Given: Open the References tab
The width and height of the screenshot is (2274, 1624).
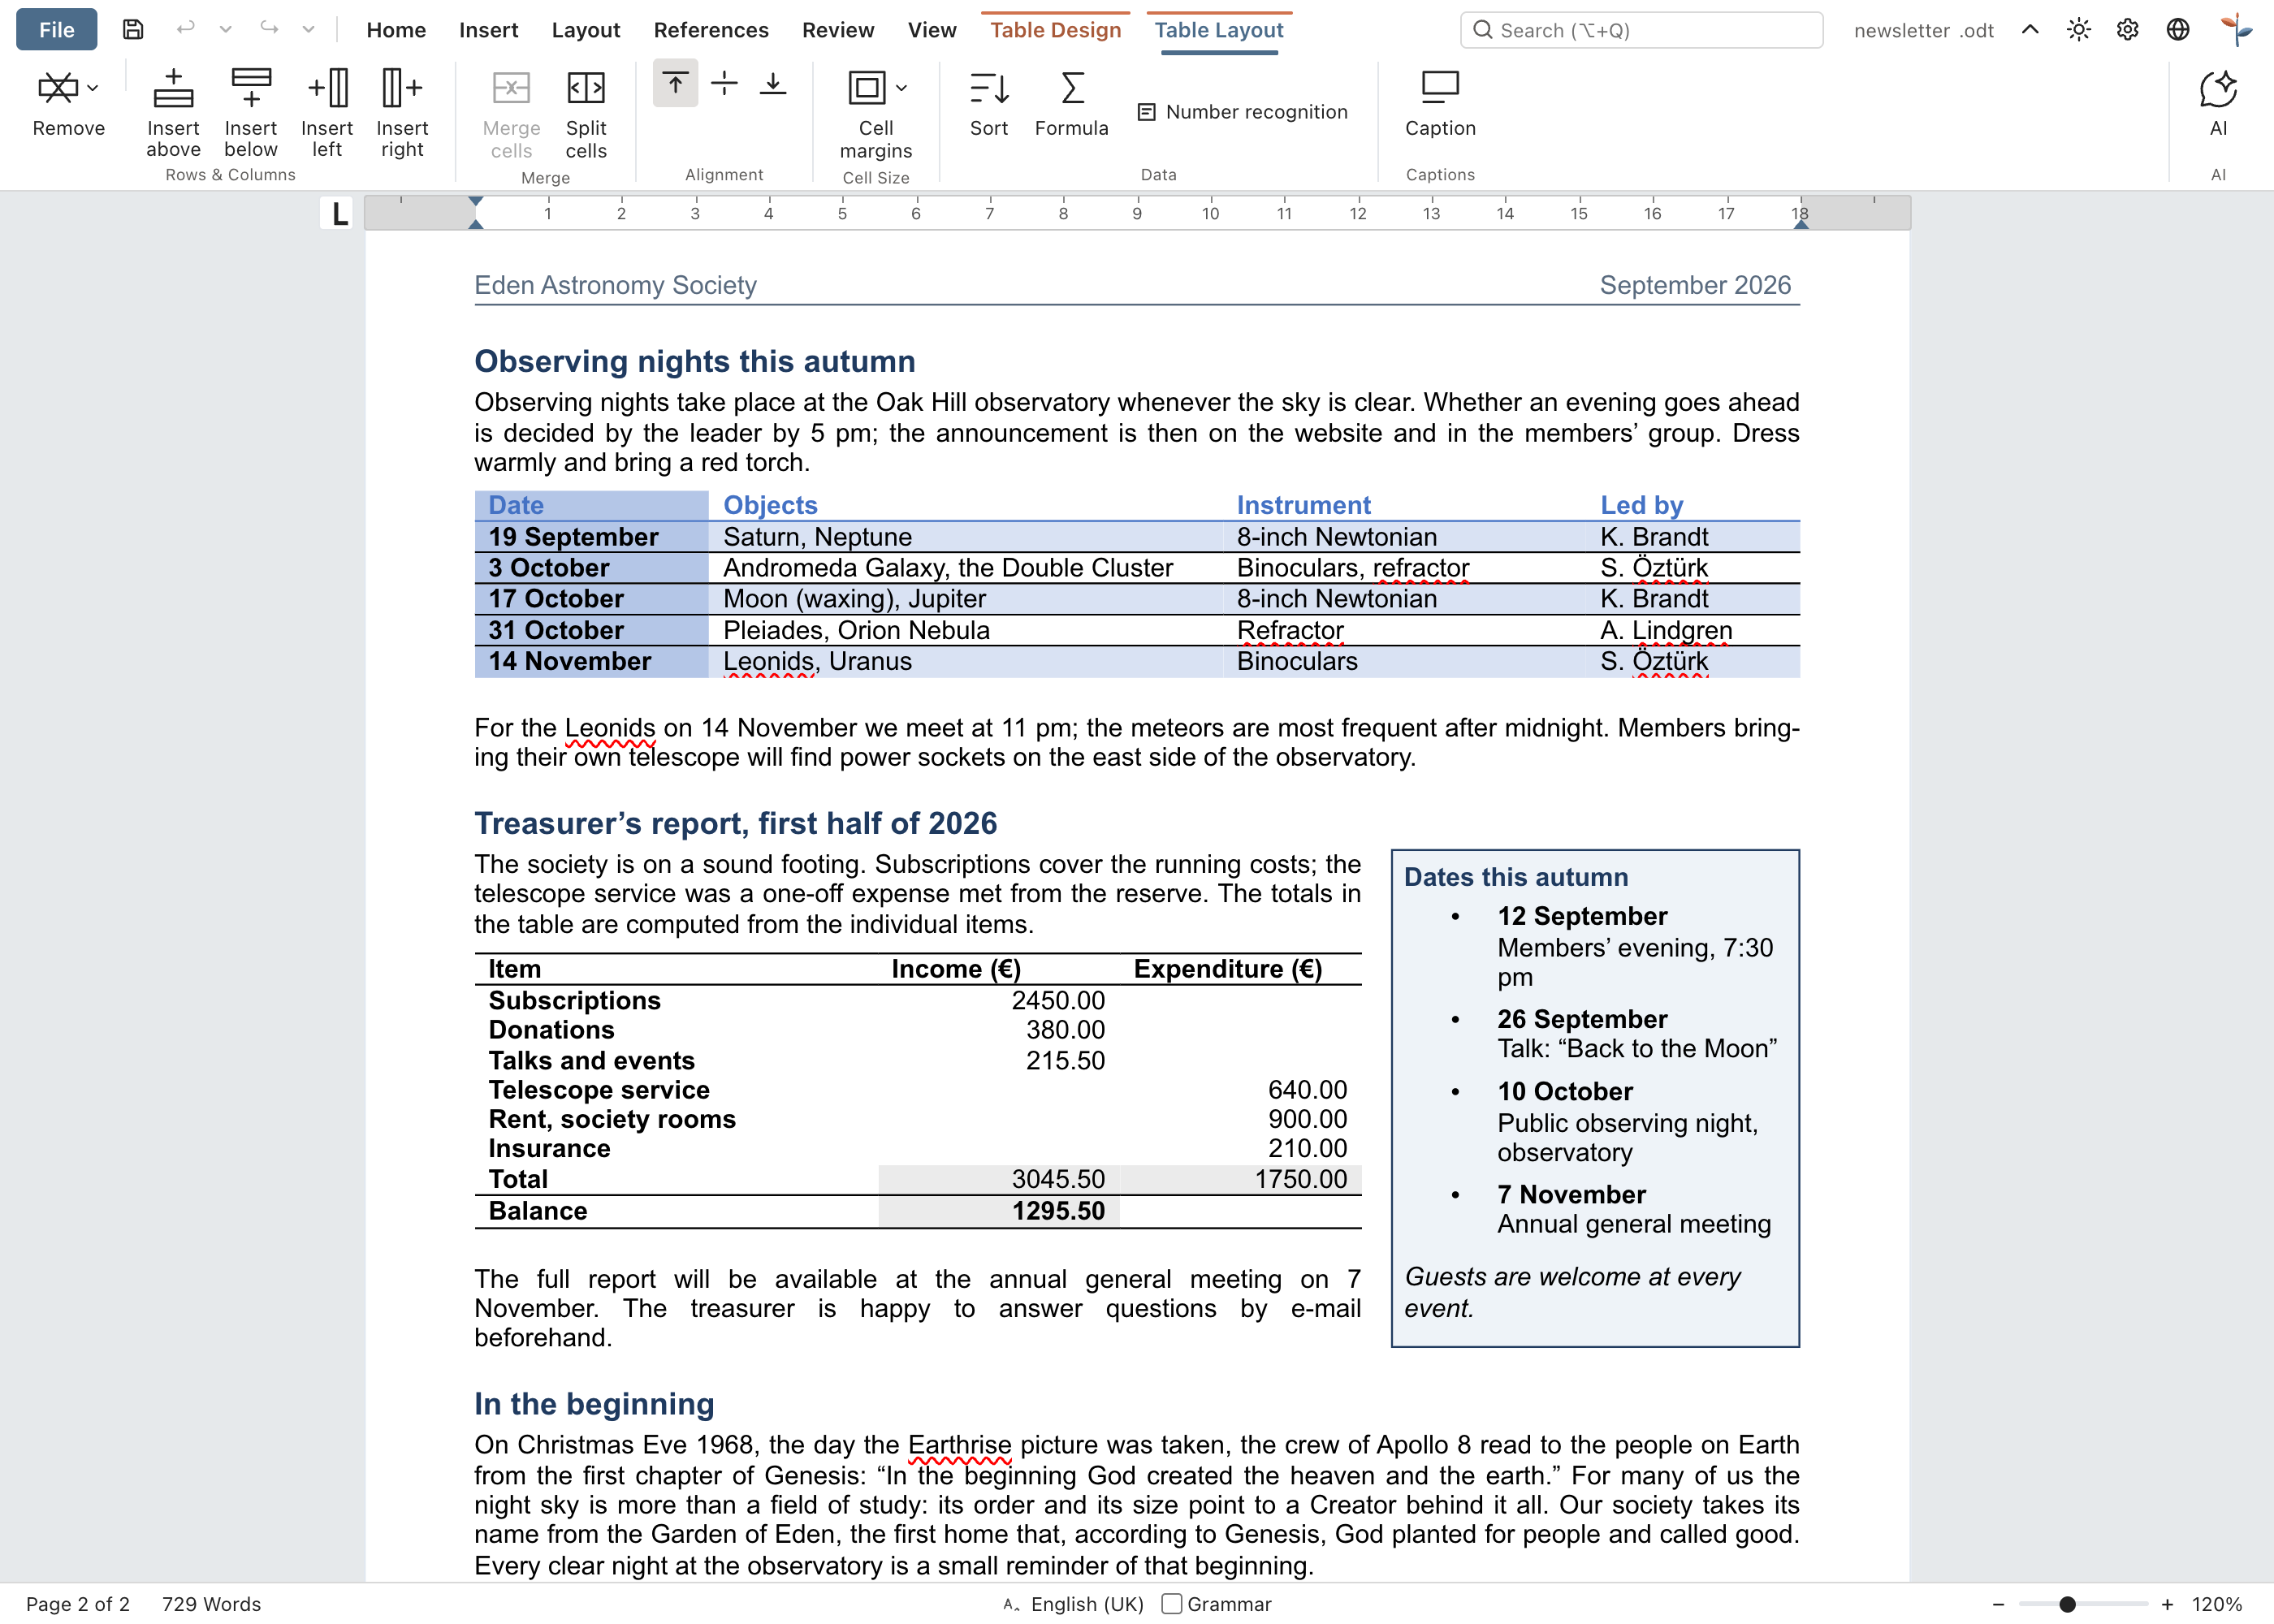Looking at the screenshot, I should [x=711, y=30].
